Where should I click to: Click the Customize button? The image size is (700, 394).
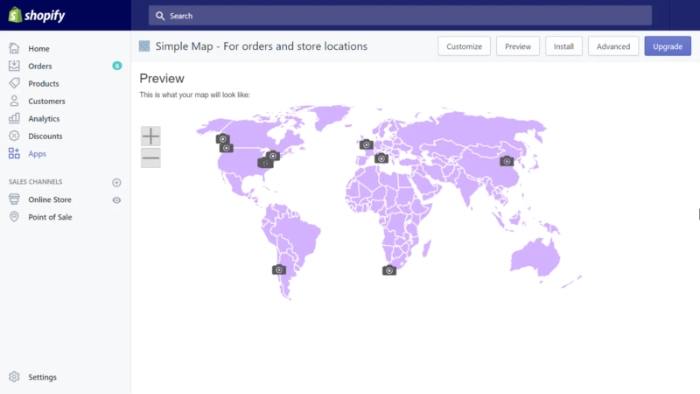[x=464, y=46]
